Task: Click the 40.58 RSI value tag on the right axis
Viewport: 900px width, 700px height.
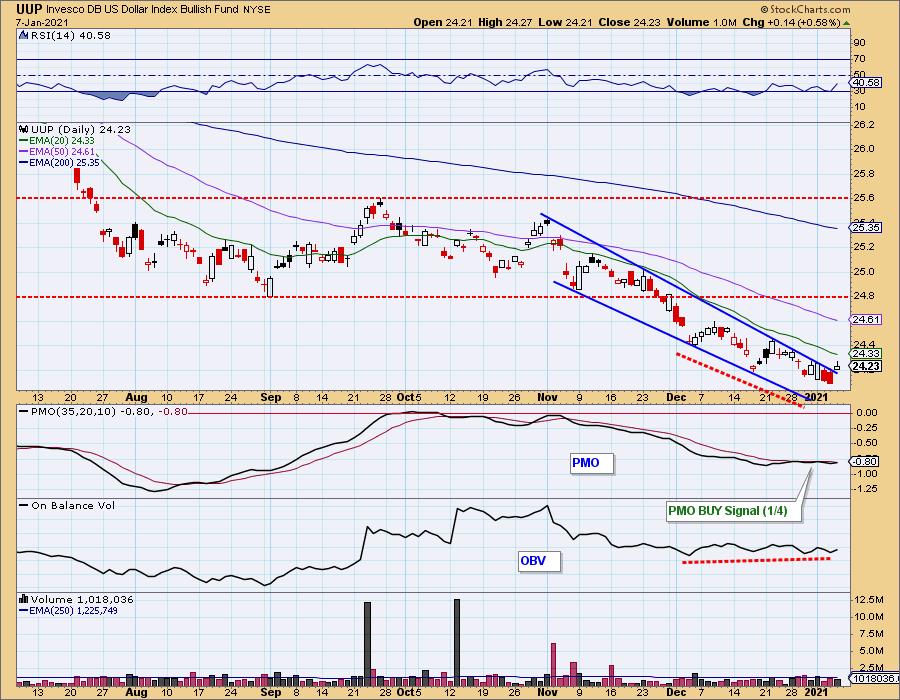Action: point(867,82)
